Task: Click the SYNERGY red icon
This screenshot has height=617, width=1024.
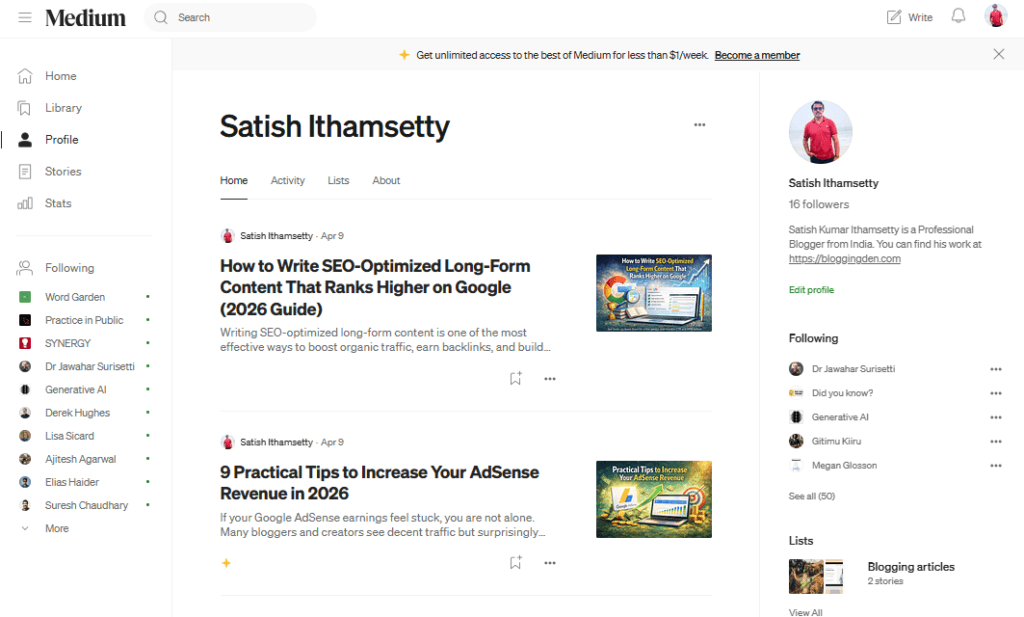Action: pos(25,343)
